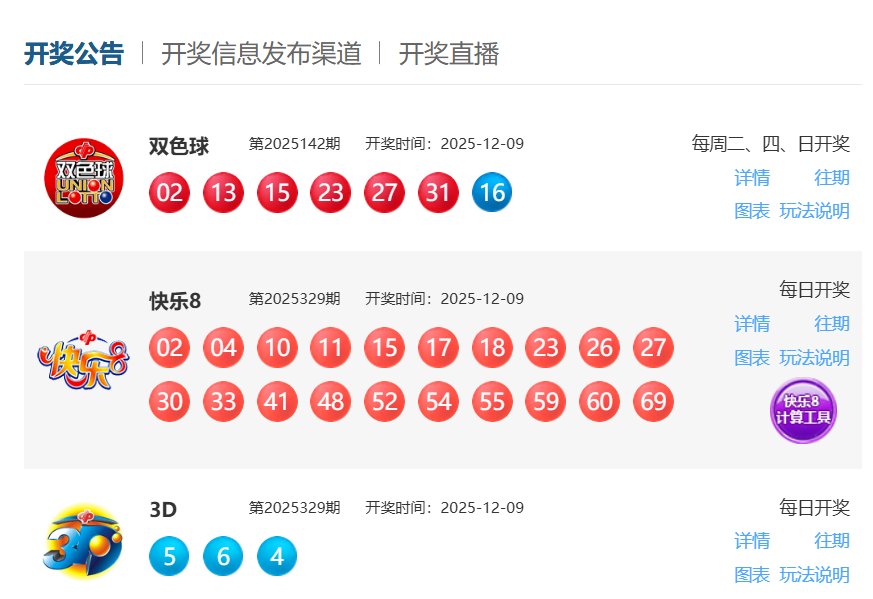View 往期 results for 3D
873x599 pixels.
(832, 541)
